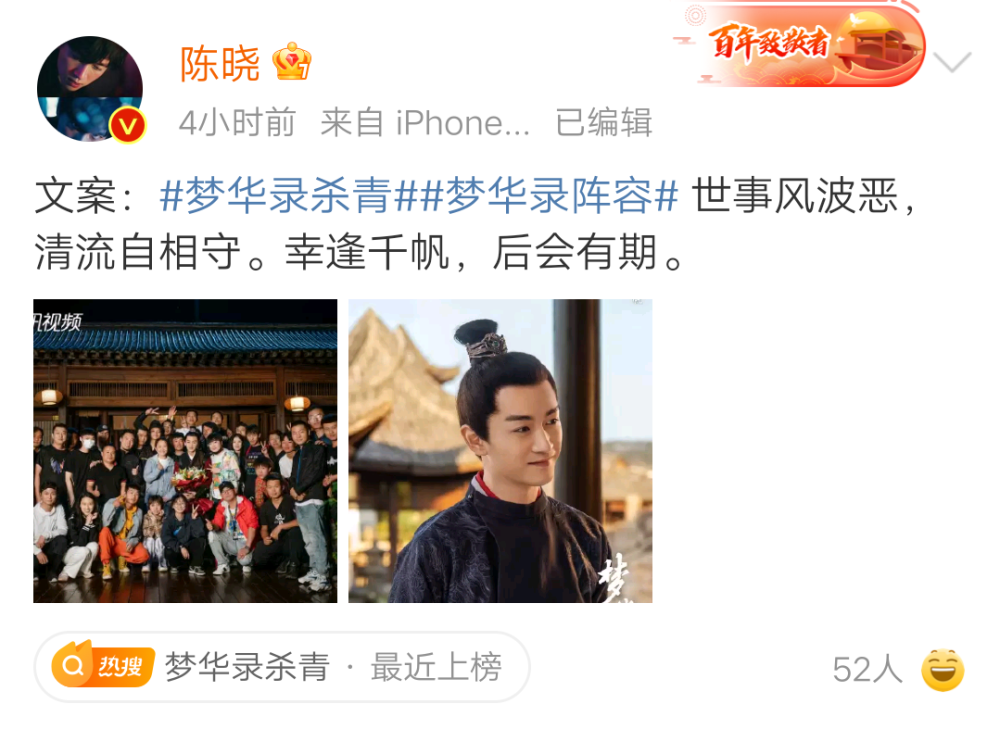Tap the 热搜 hot search icon
The image size is (1000, 729).
coord(103,665)
